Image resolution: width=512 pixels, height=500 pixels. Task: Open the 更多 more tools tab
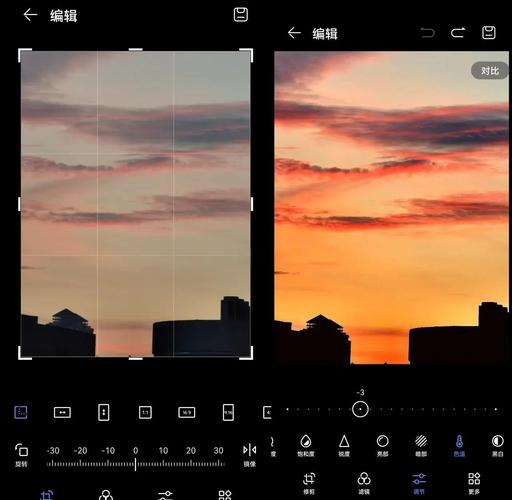[474, 483]
